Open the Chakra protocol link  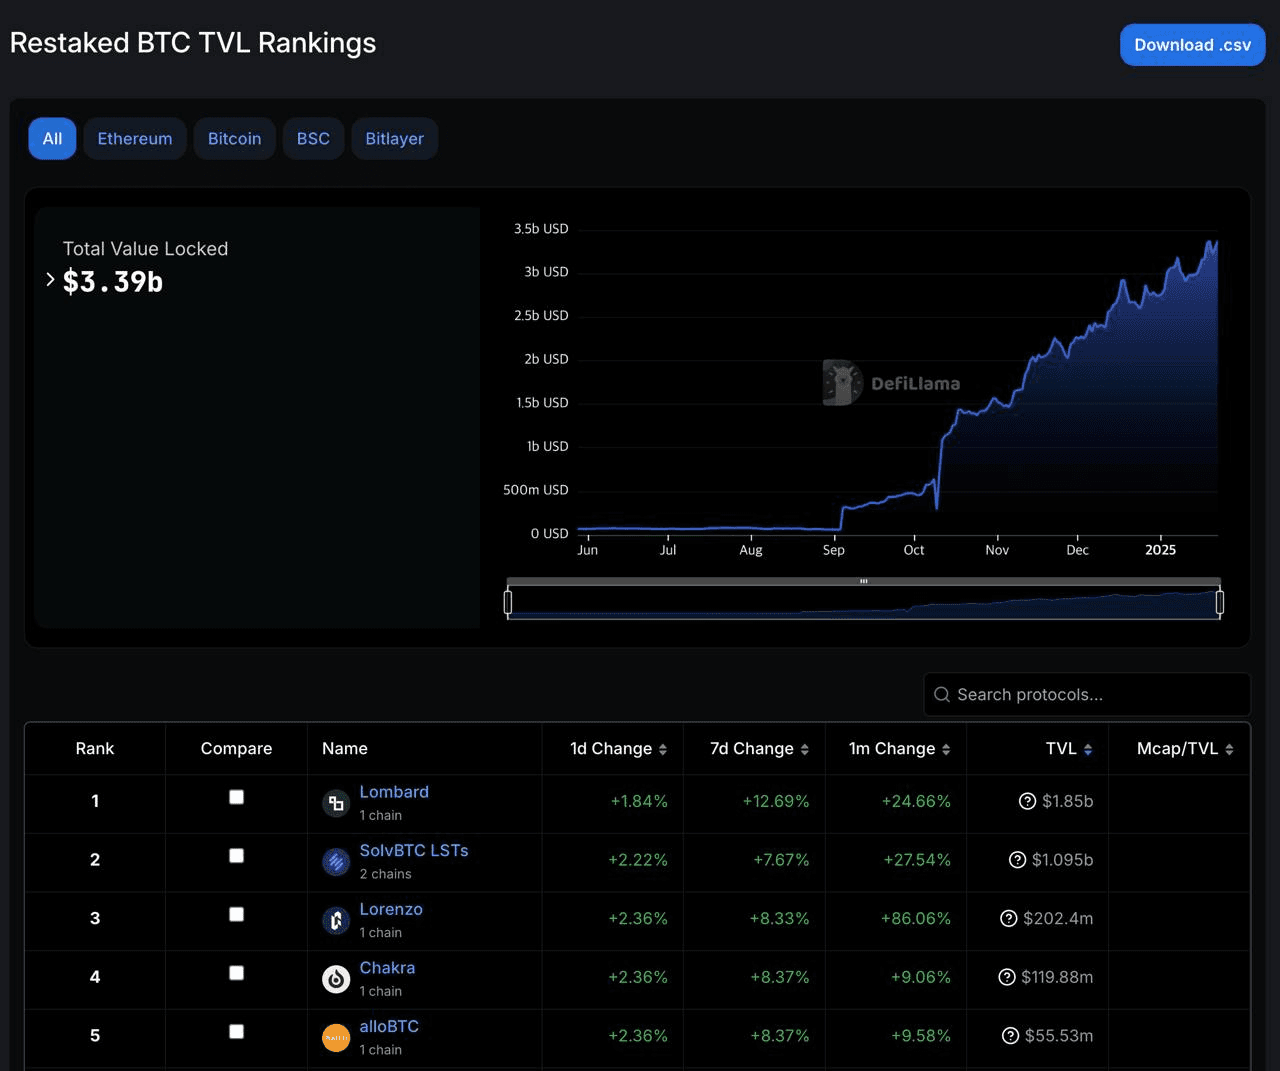(387, 968)
